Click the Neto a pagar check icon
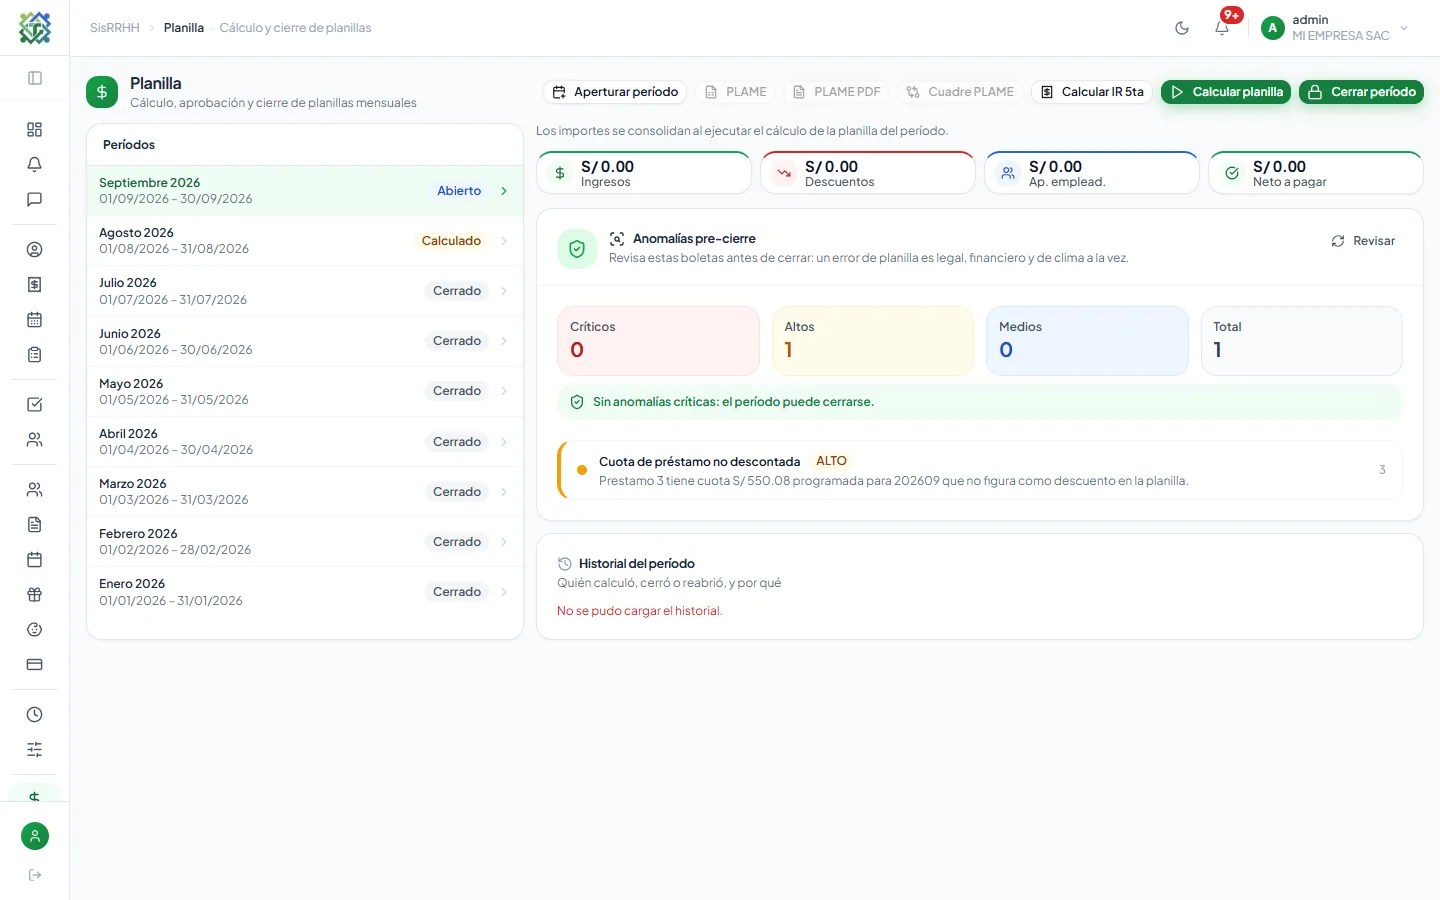The height and width of the screenshot is (900, 1440). tap(1232, 173)
